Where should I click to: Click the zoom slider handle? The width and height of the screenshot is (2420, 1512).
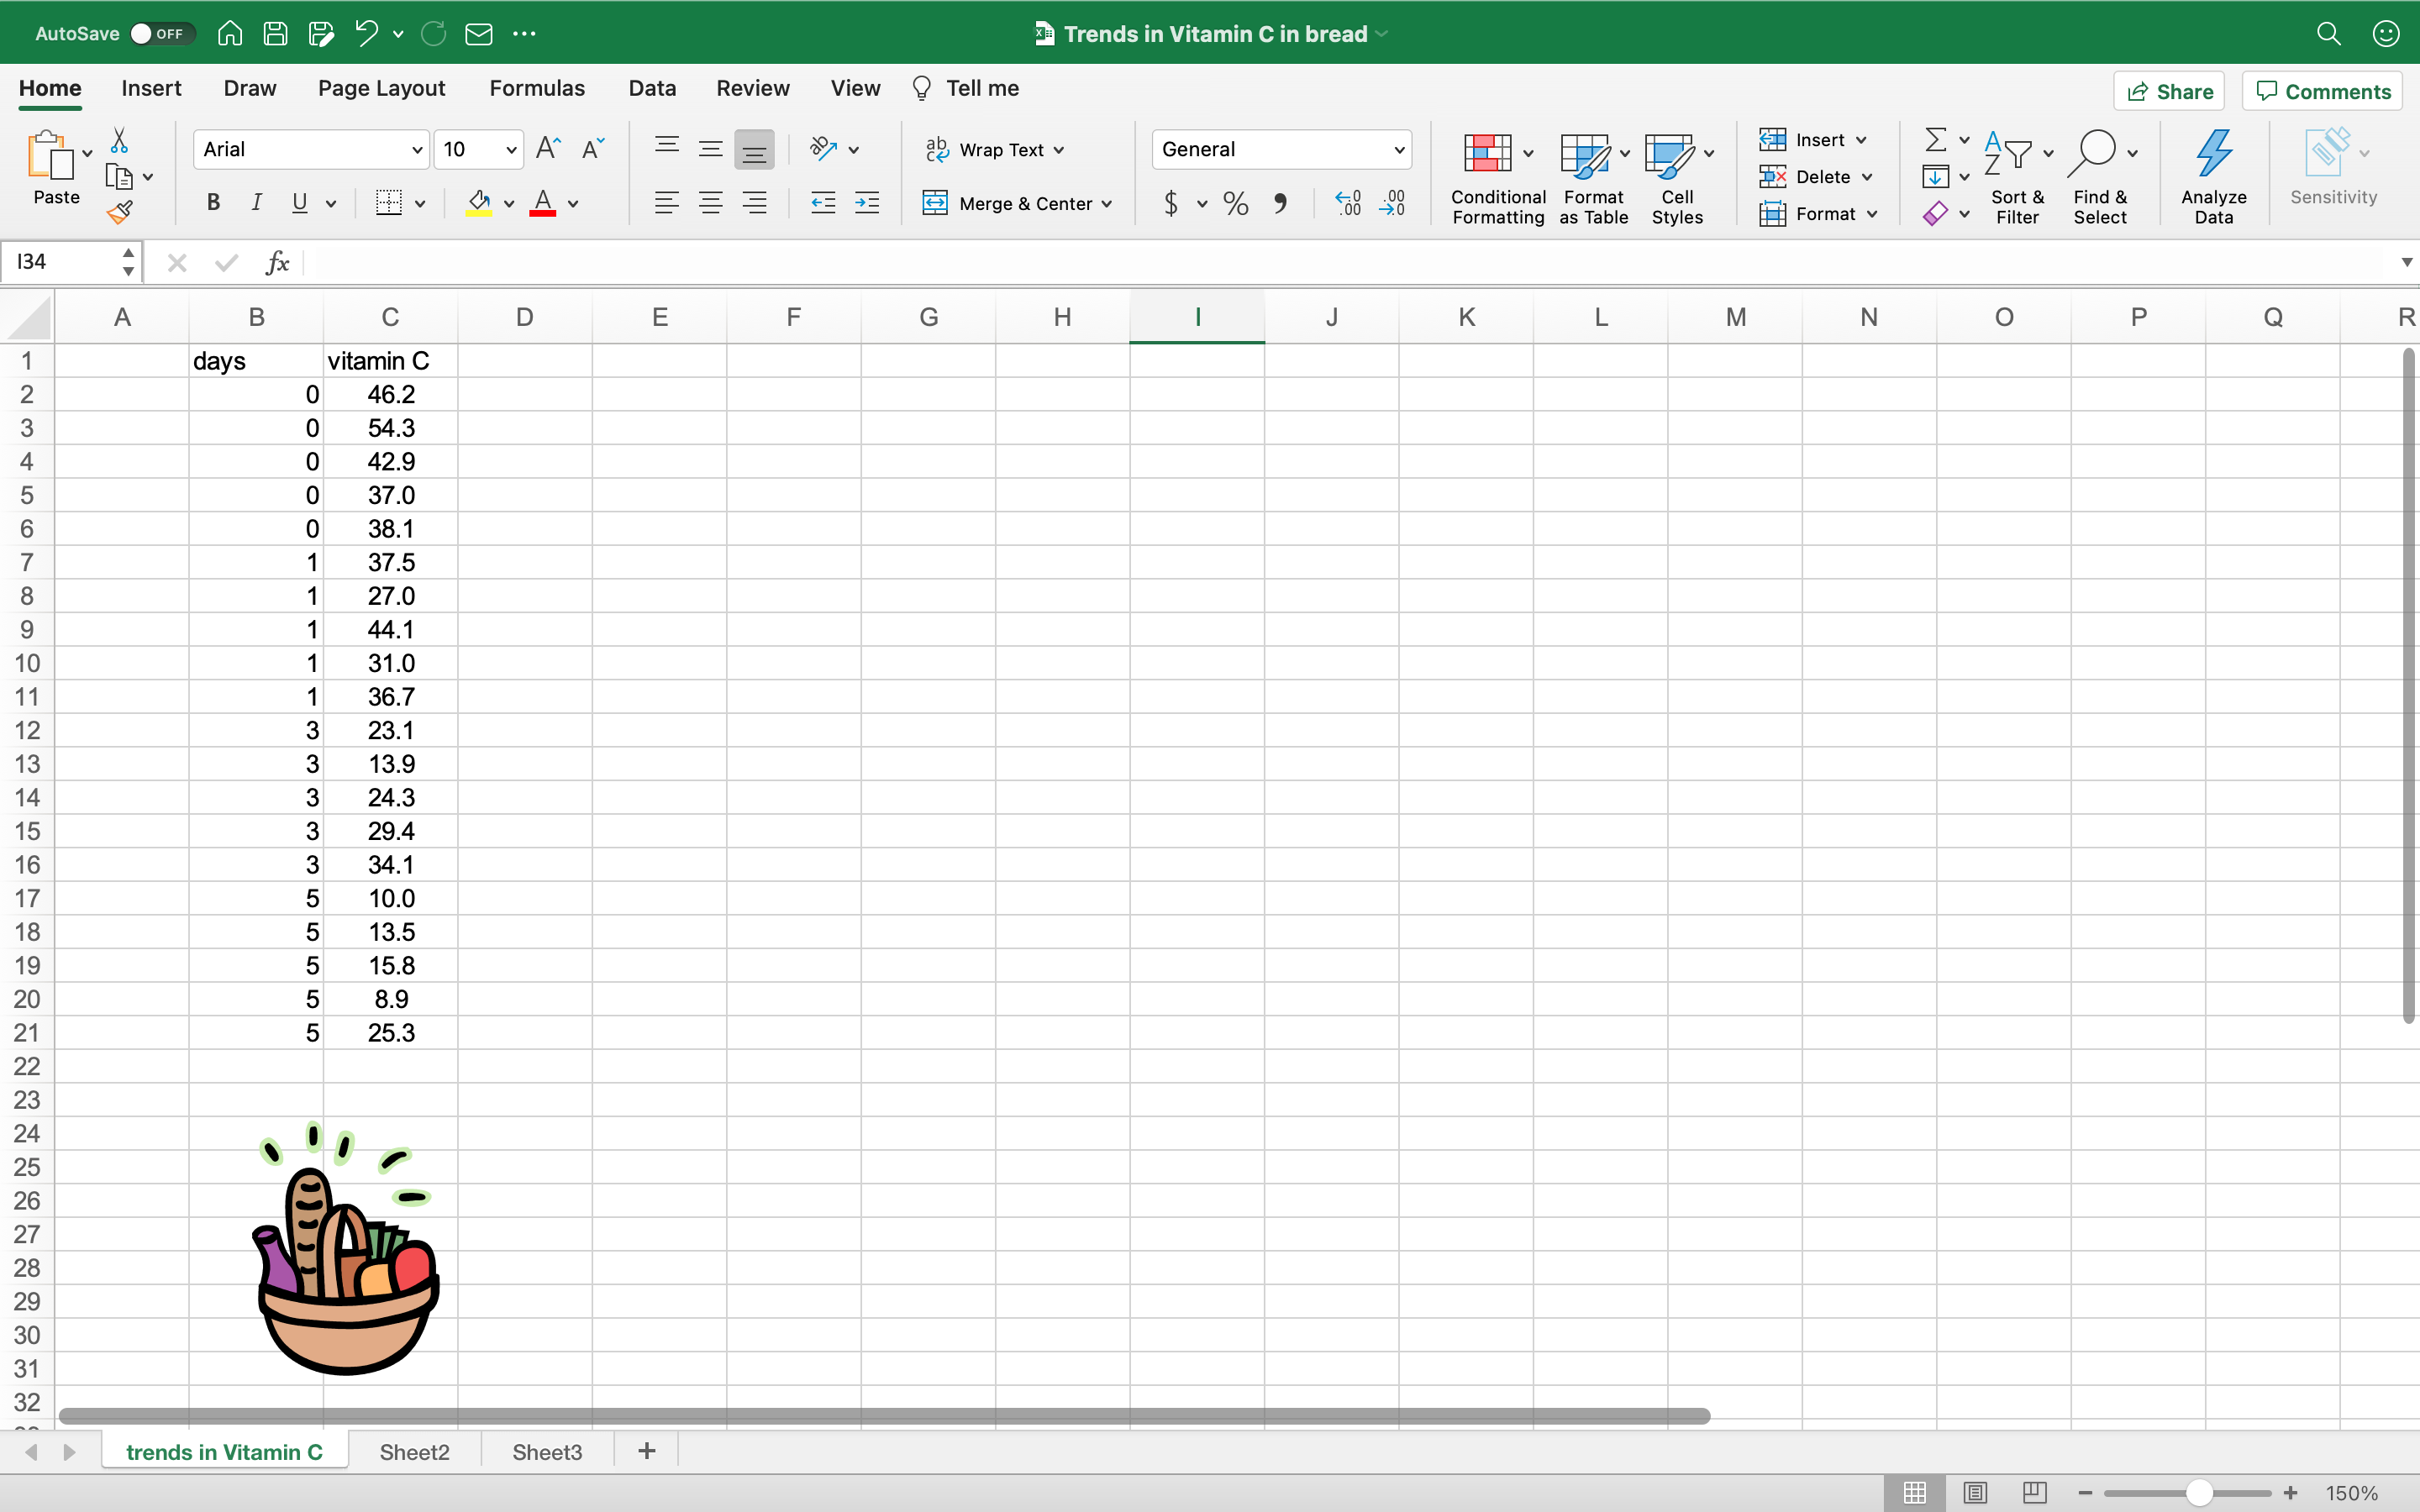pyautogui.click(x=2198, y=1493)
